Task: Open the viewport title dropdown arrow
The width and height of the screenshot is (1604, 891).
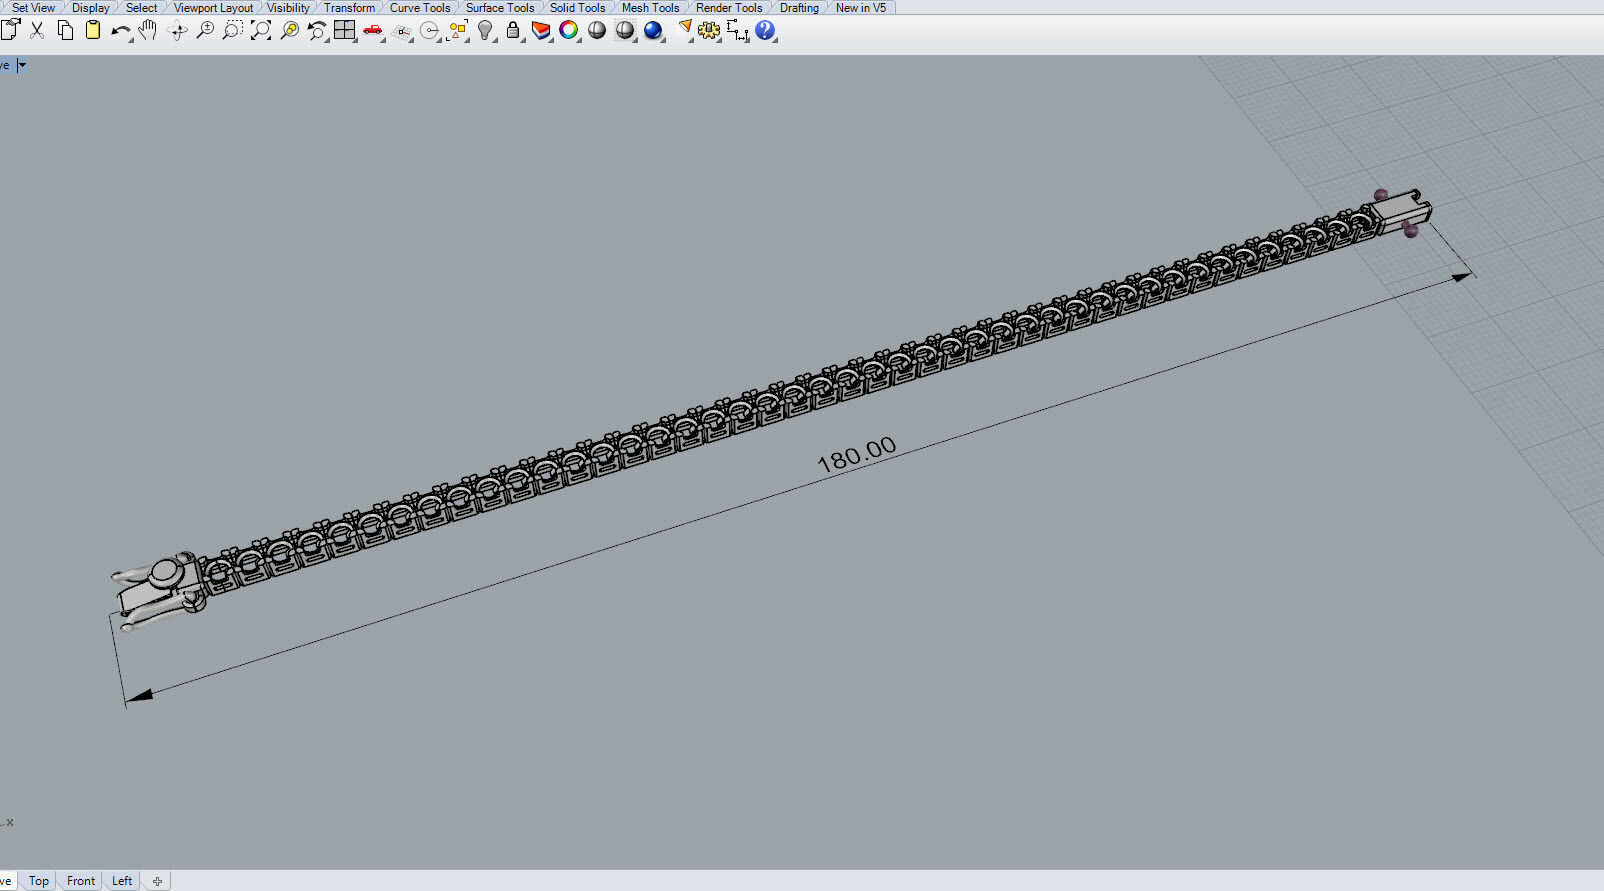Action: pyautogui.click(x=22, y=65)
